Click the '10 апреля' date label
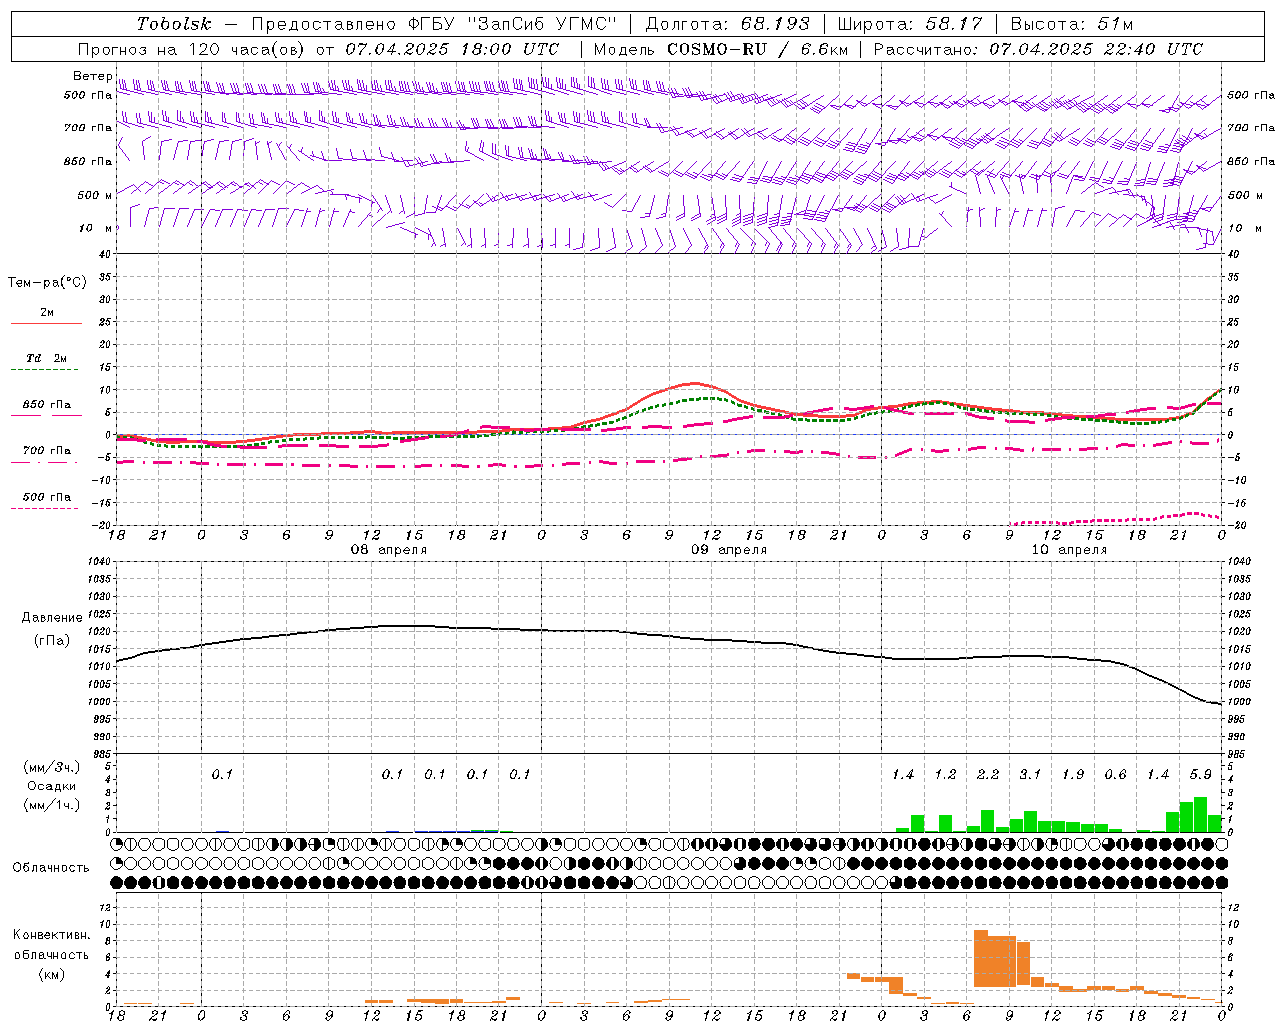The width and height of the screenshot is (1280, 1024). 1069,550
